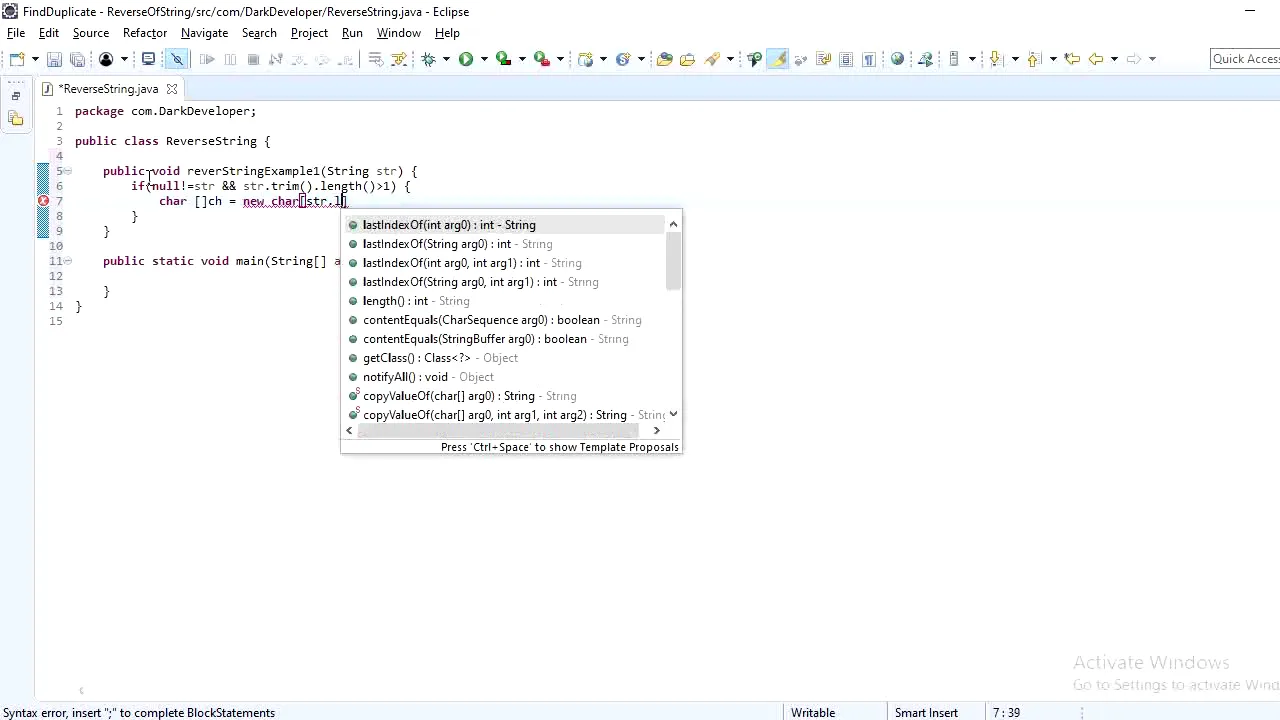The width and height of the screenshot is (1280, 720).
Task: Click the Save All toolbar icon
Action: point(77,59)
